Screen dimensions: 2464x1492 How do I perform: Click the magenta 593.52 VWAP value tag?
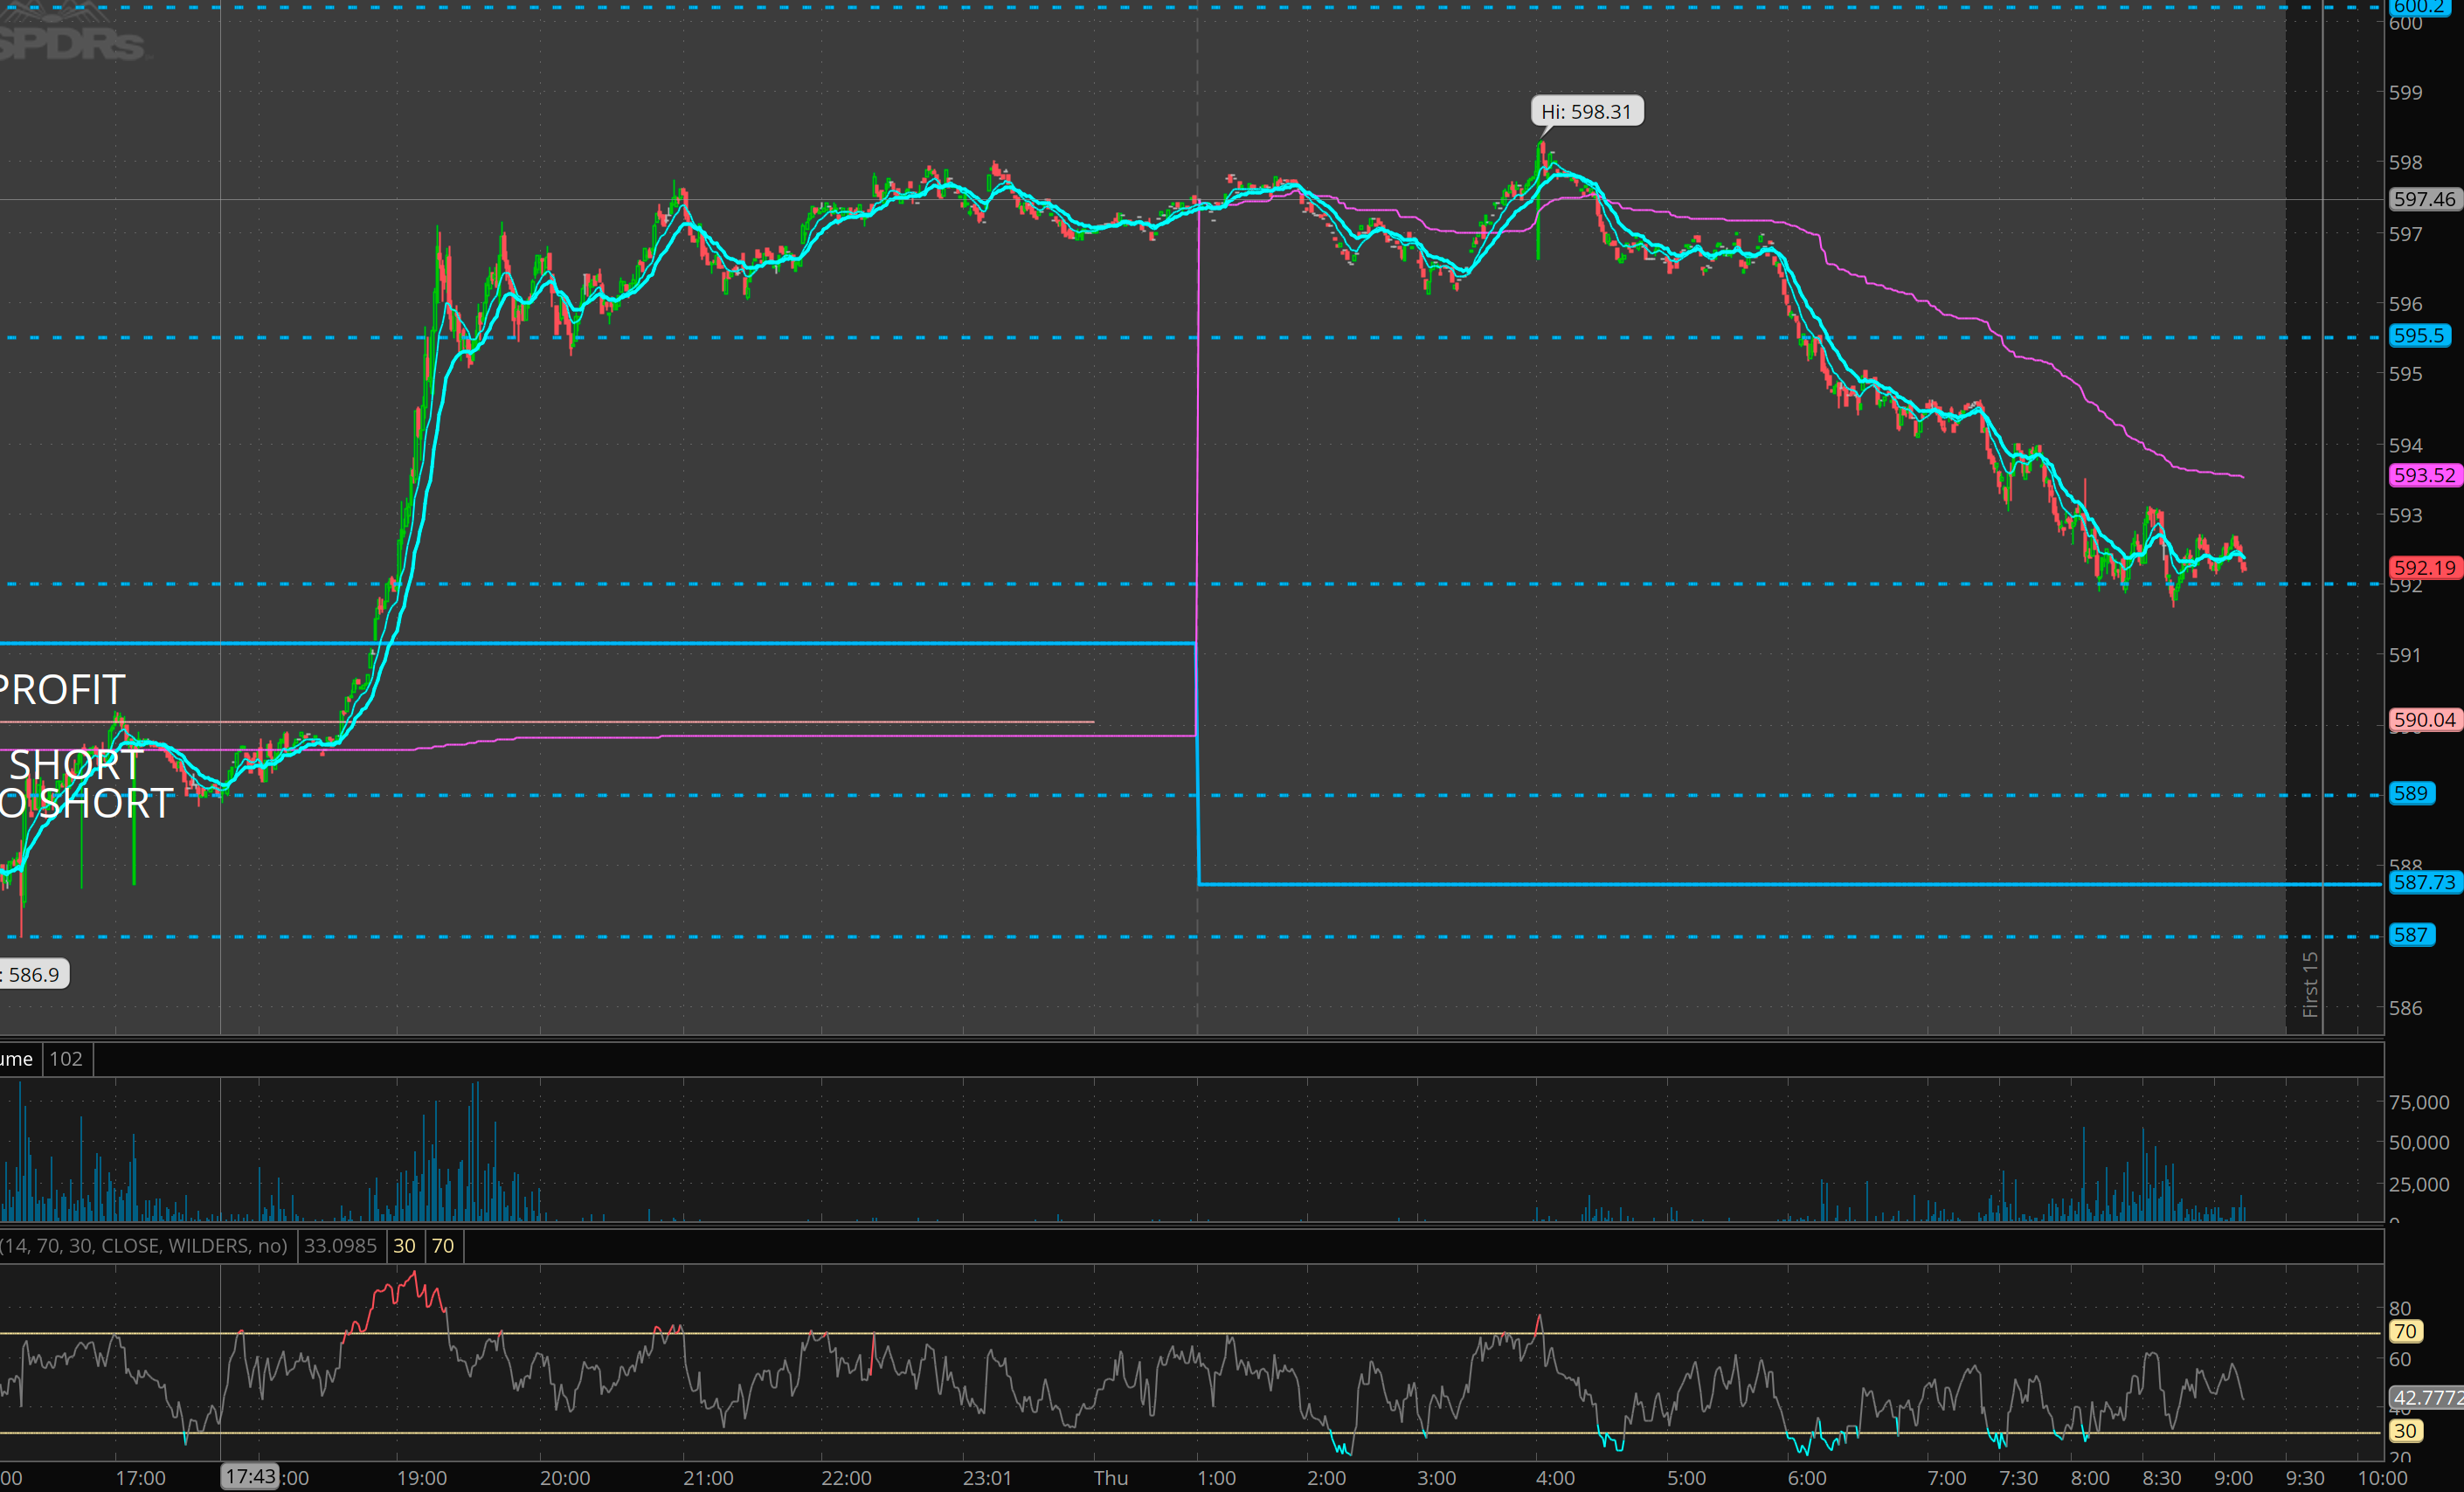[x=2423, y=475]
